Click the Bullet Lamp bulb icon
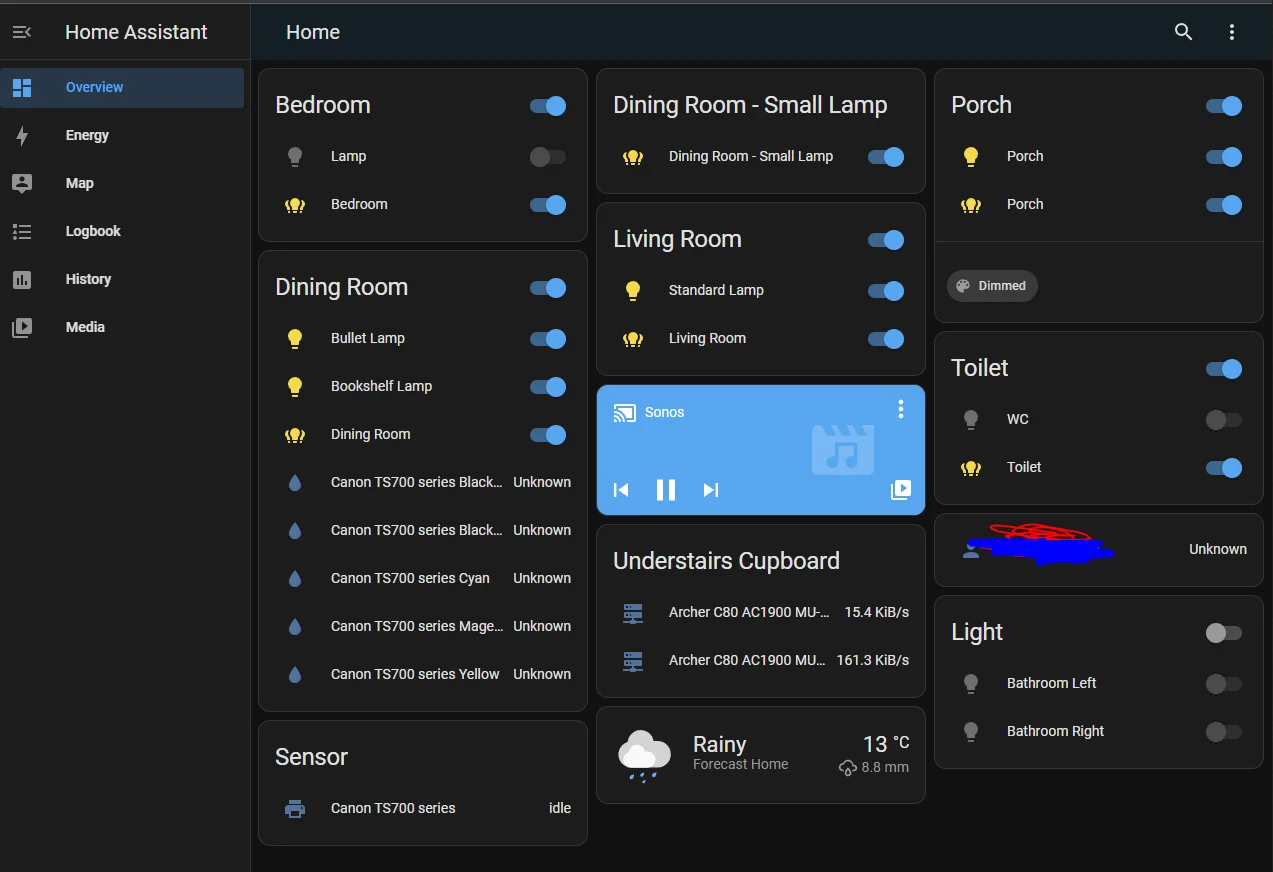This screenshot has height=872, width=1273. click(x=295, y=339)
